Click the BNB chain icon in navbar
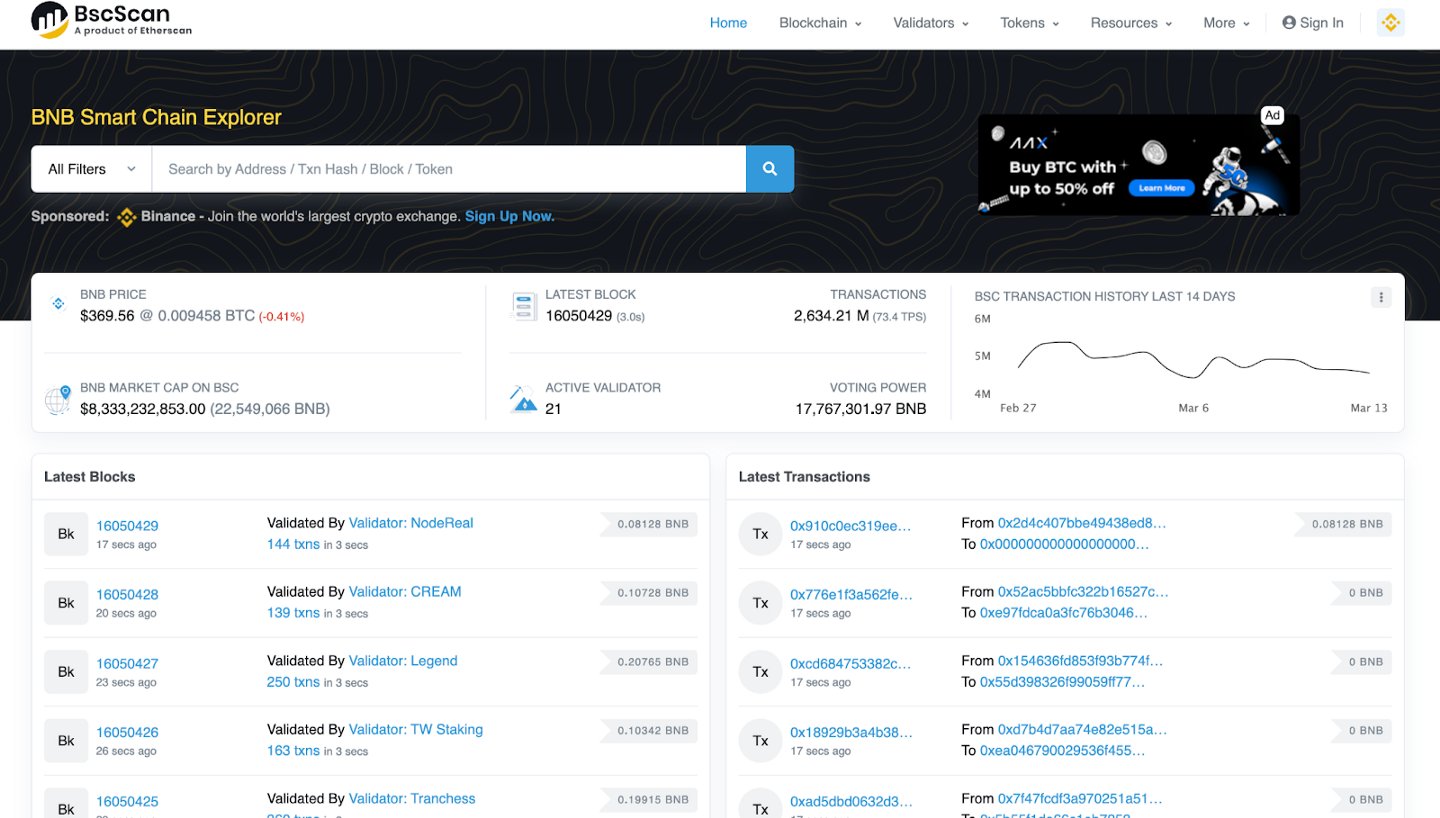The width and height of the screenshot is (1440, 818). click(x=1391, y=22)
